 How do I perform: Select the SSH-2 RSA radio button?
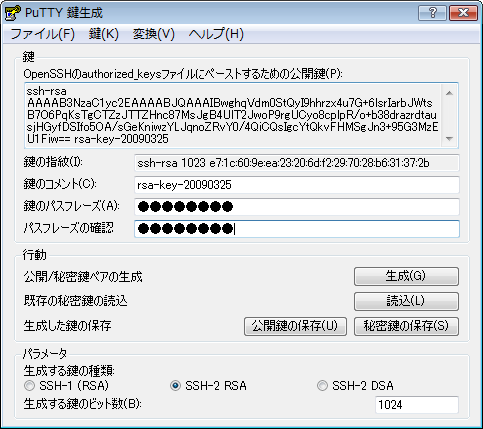[x=208, y=386]
